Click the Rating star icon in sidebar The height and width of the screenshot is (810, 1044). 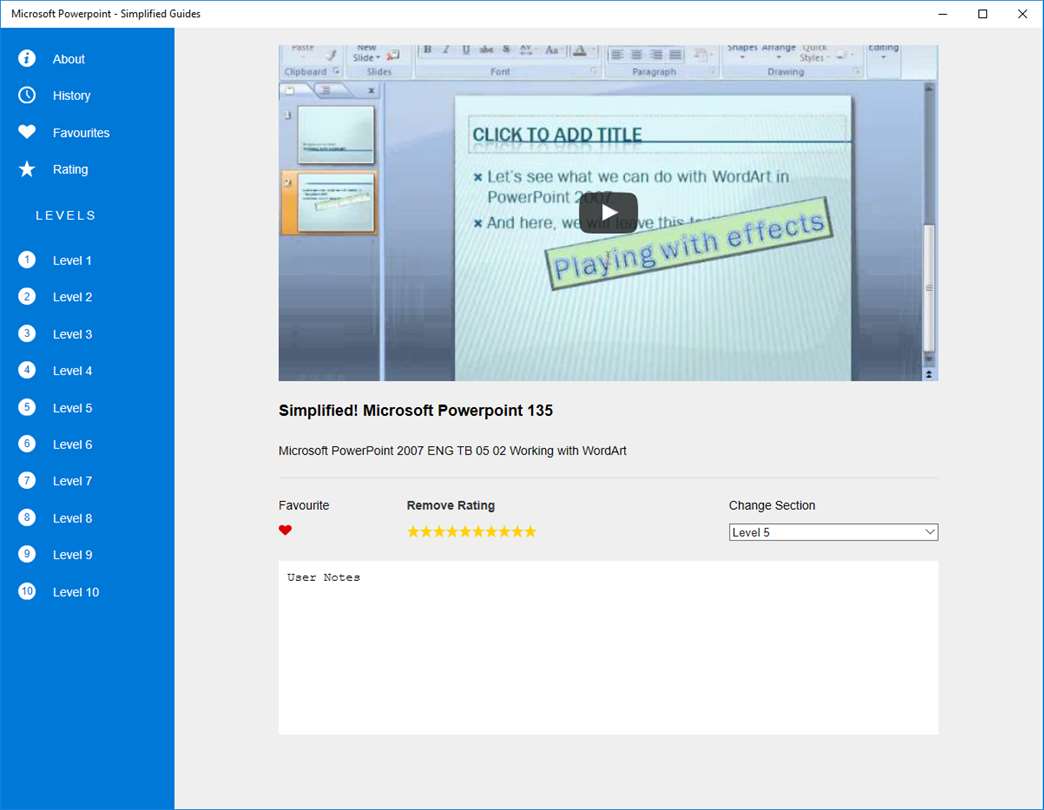[27, 169]
